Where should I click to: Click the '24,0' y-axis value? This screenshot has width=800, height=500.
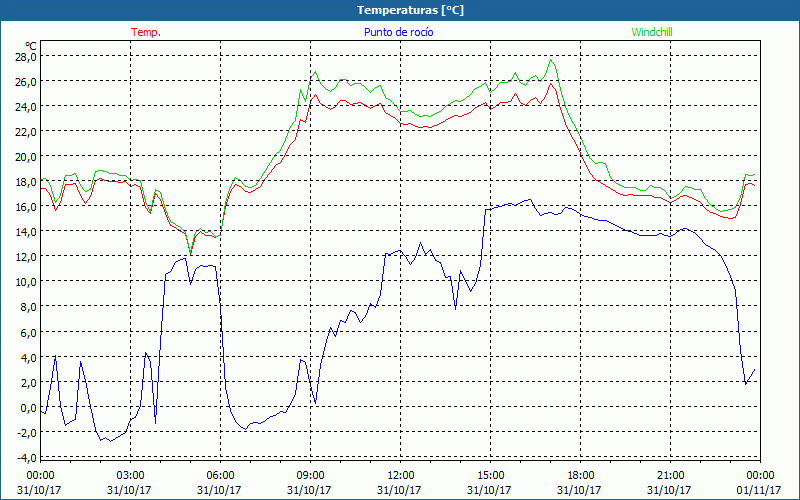click(x=26, y=107)
